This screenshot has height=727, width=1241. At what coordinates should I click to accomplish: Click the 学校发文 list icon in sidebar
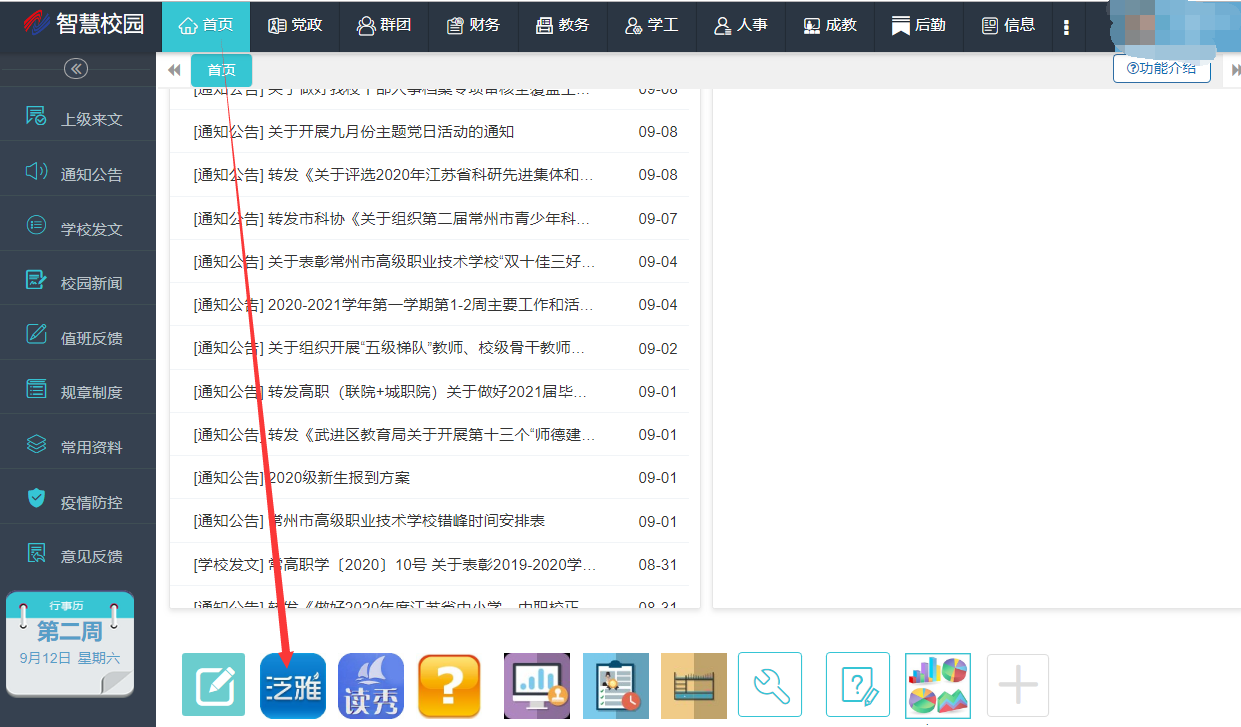coord(36,226)
